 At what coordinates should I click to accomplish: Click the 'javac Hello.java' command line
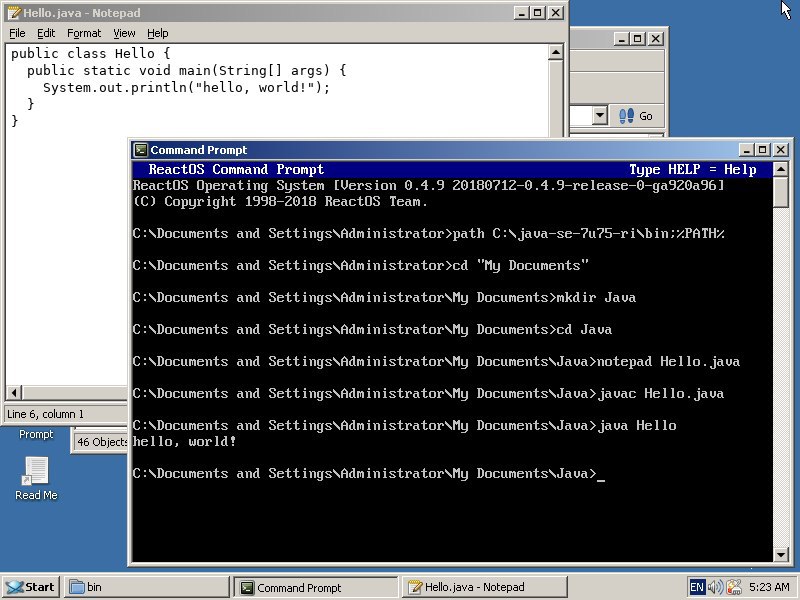pyautogui.click(x=428, y=393)
